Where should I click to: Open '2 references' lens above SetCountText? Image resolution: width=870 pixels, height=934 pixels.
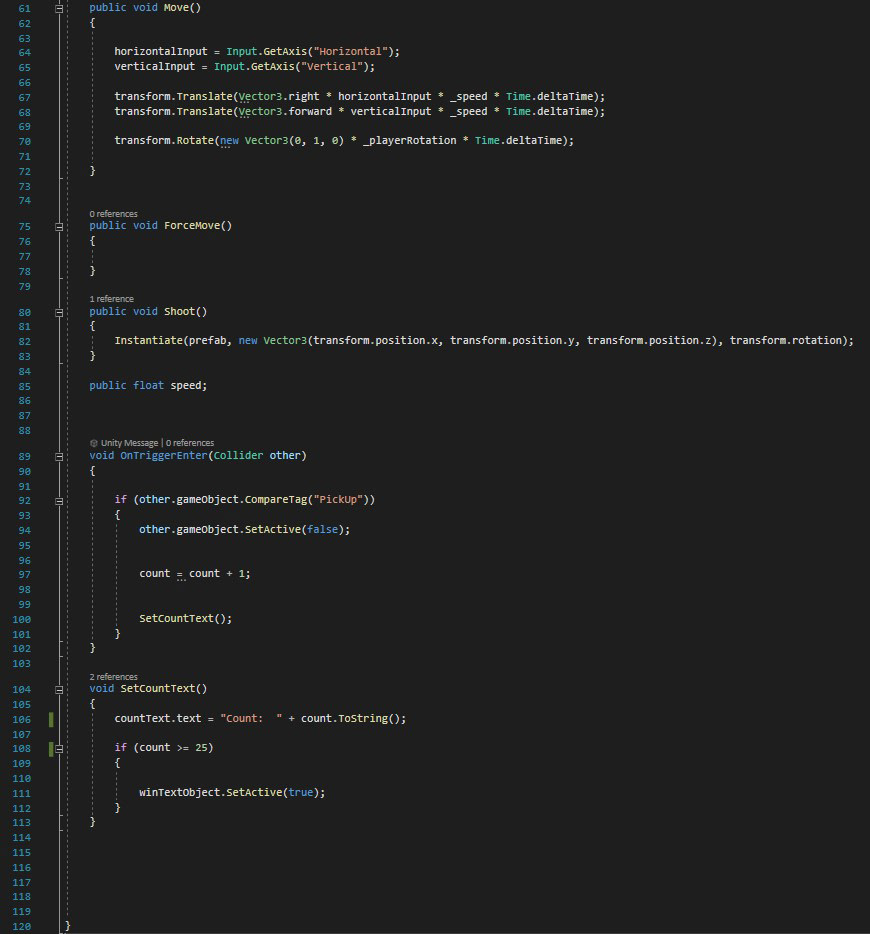pyautogui.click(x=113, y=677)
